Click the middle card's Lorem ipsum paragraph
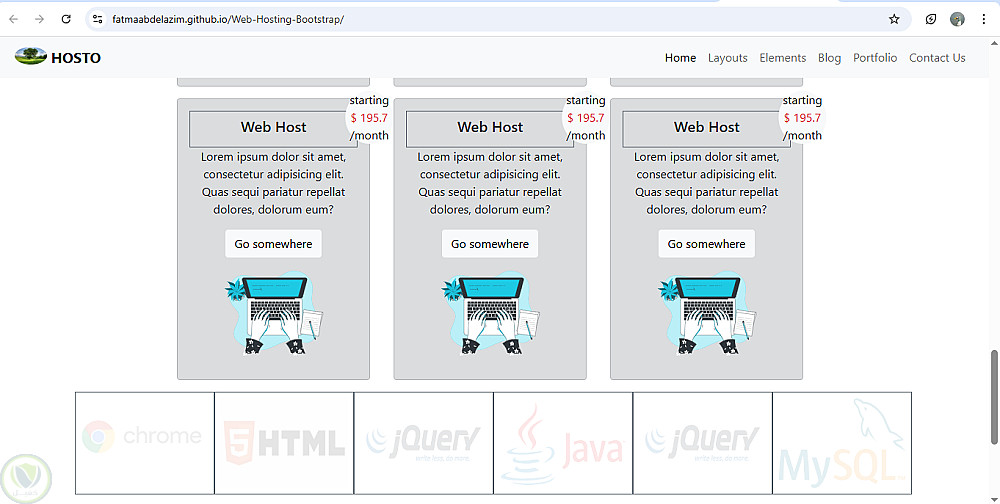 pyautogui.click(x=490, y=183)
